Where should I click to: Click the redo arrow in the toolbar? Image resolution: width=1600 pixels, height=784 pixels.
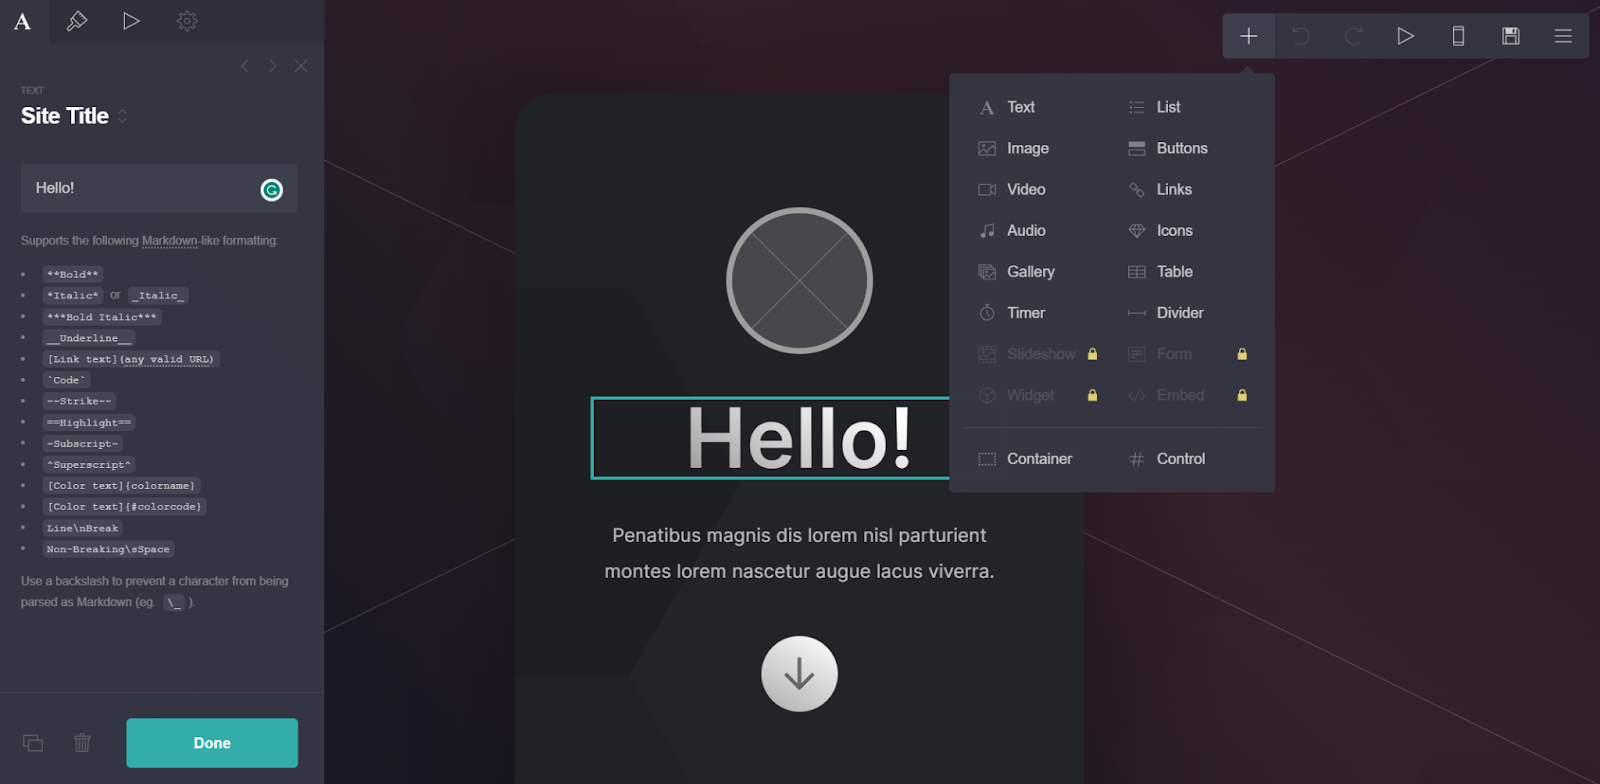(1353, 36)
